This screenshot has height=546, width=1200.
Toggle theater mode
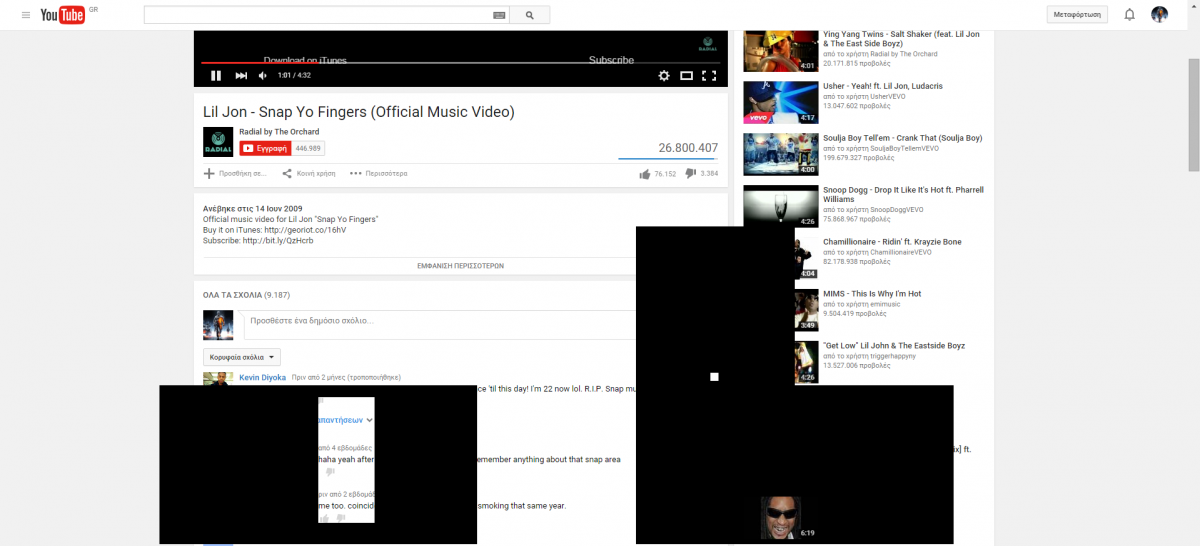point(686,75)
